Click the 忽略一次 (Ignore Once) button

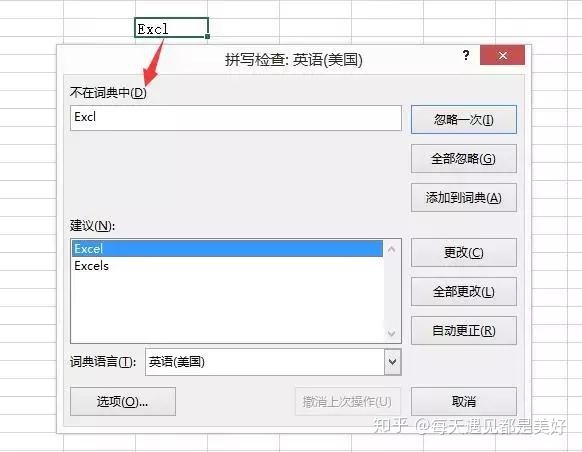pos(464,119)
